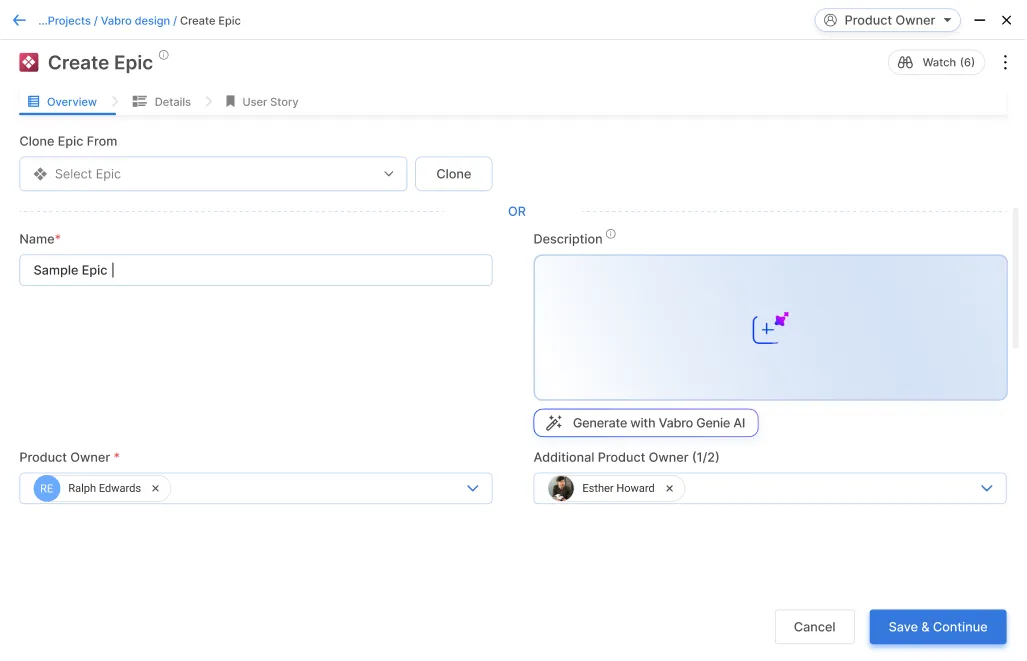This screenshot has width=1027, height=661.
Task: Click the back arrow icon
Action: pyautogui.click(x=19, y=20)
